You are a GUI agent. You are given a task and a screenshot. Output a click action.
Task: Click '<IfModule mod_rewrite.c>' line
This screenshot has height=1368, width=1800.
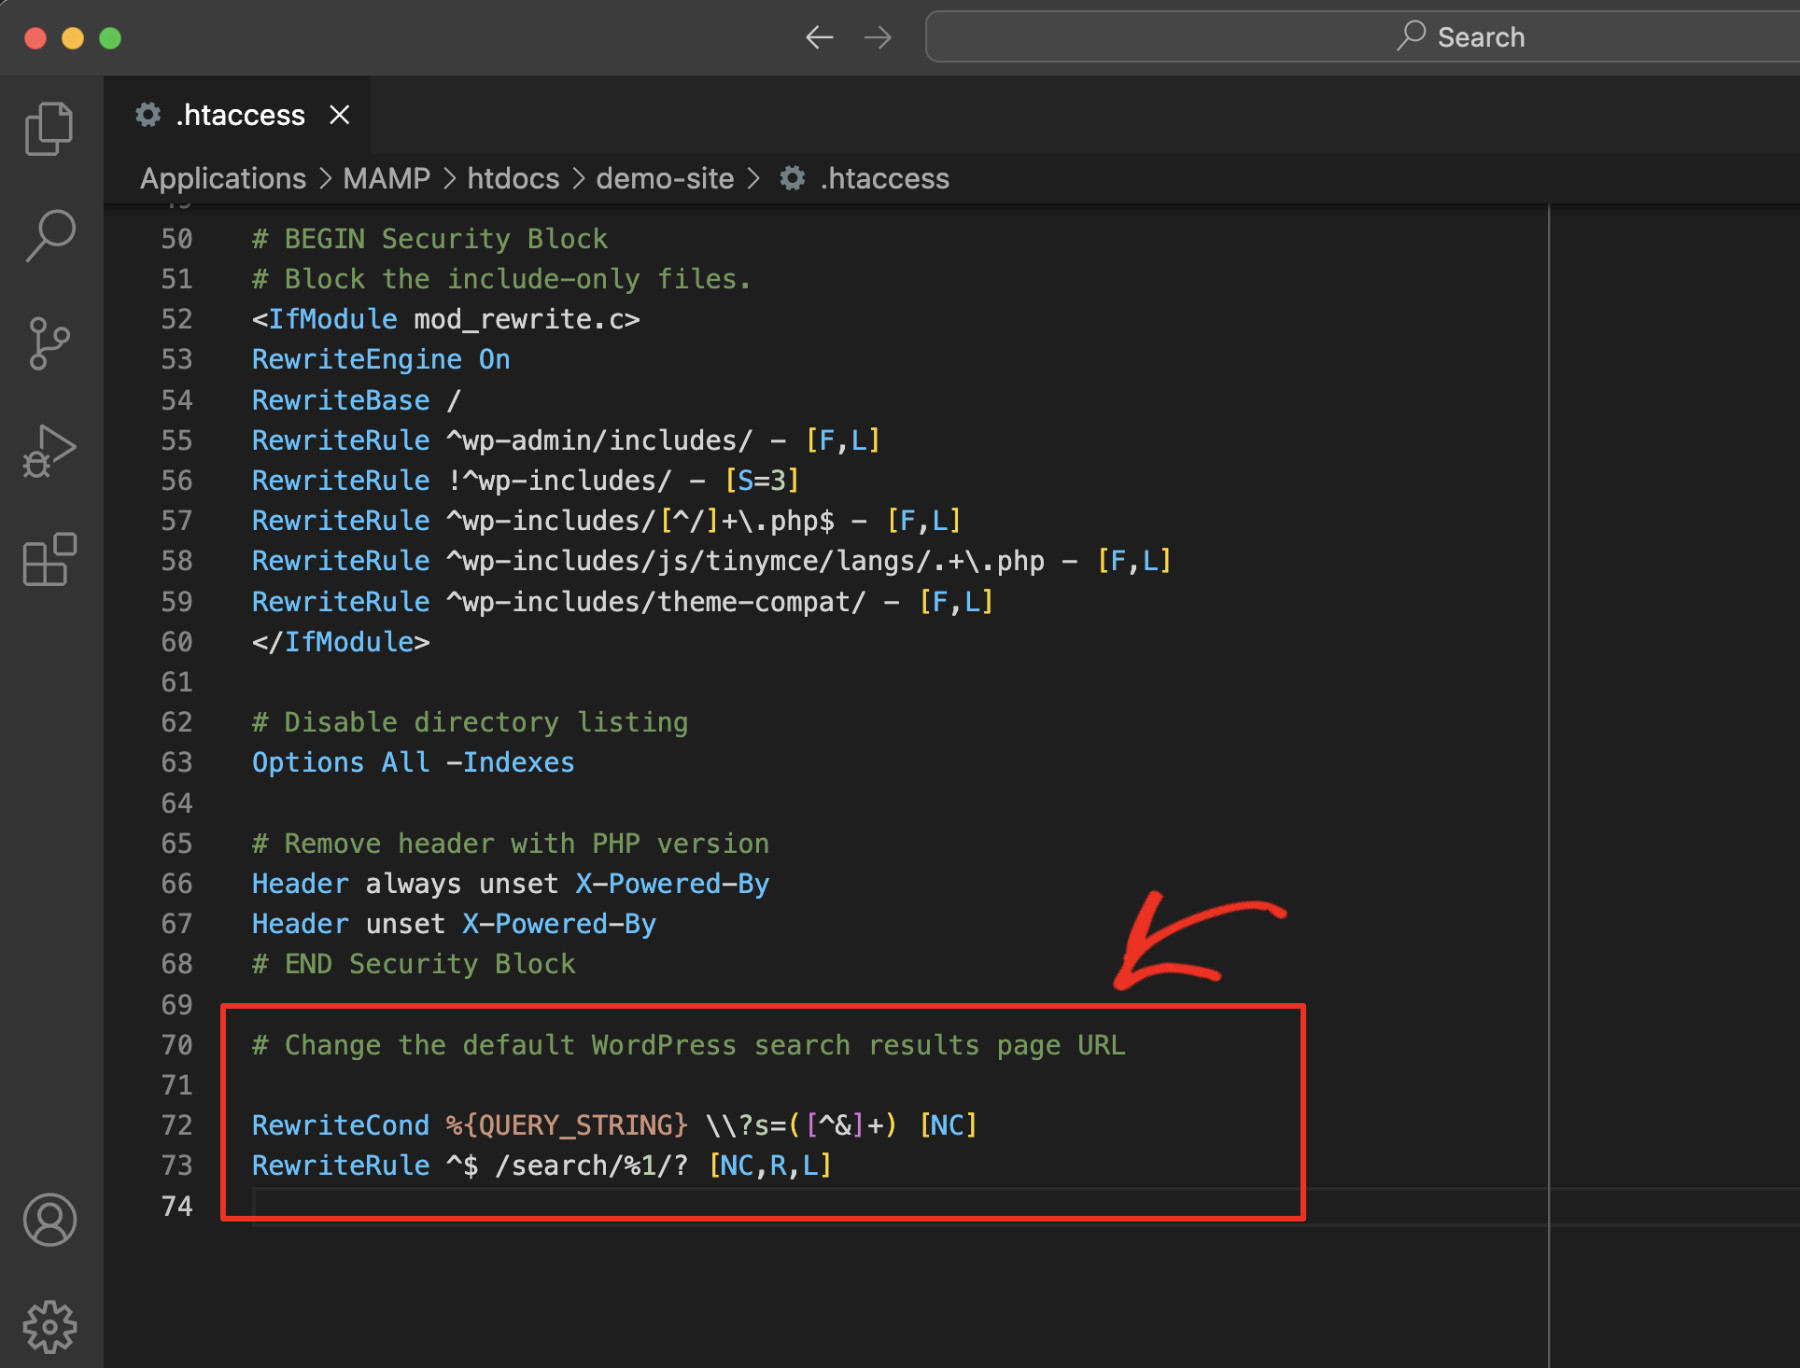coord(446,319)
